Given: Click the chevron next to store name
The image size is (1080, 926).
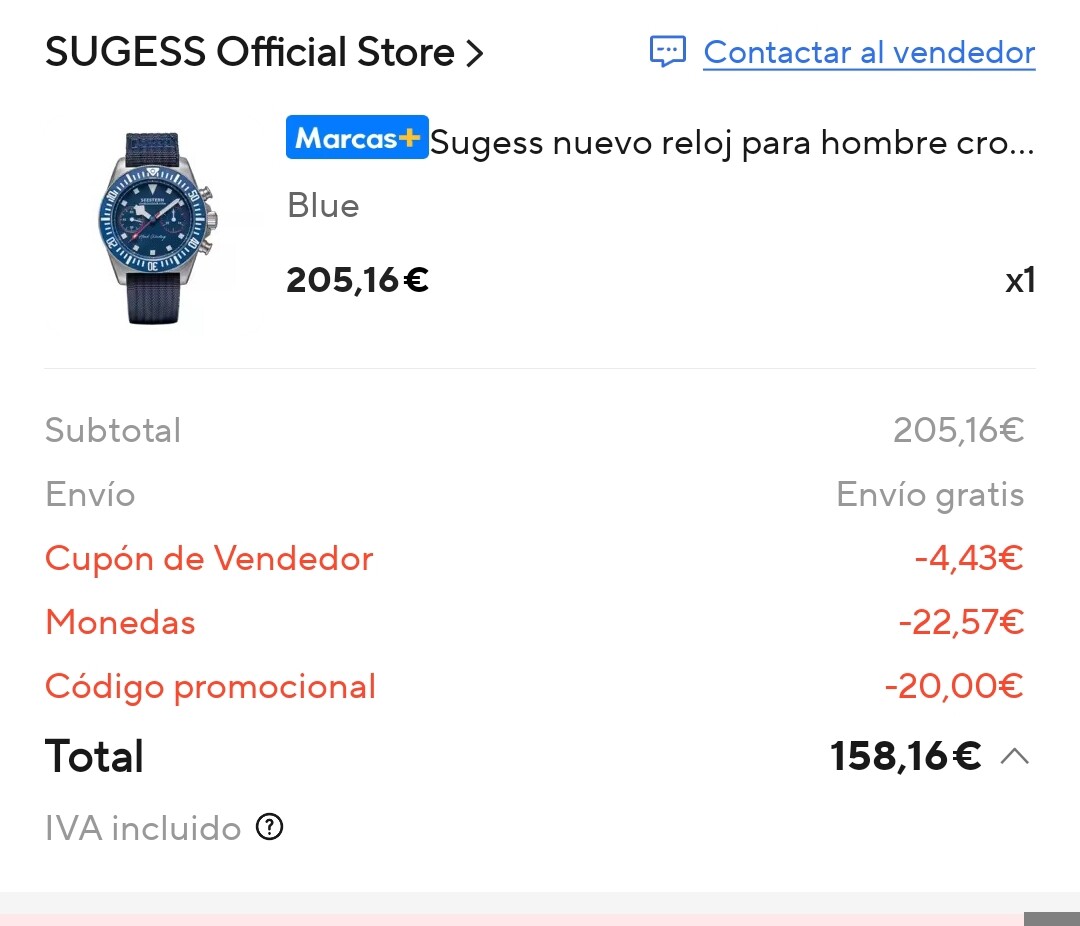Looking at the screenshot, I should click(475, 53).
